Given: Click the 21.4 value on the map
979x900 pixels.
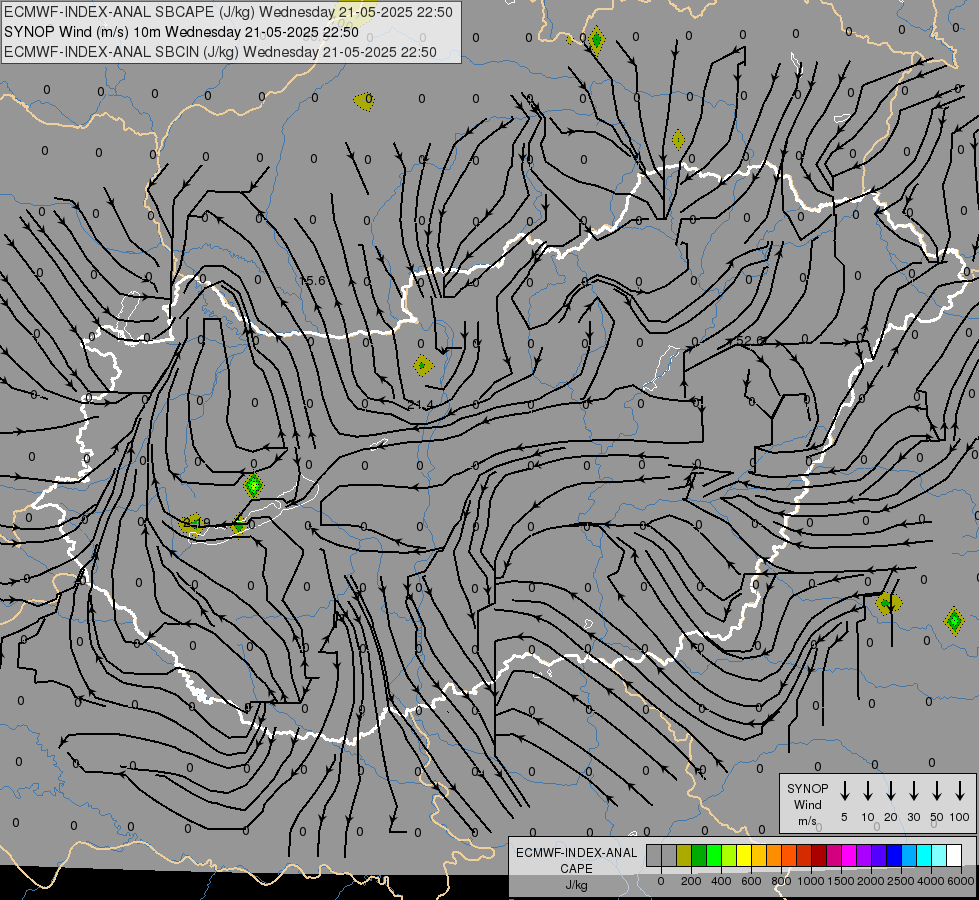Looking at the screenshot, I should coord(420,406).
